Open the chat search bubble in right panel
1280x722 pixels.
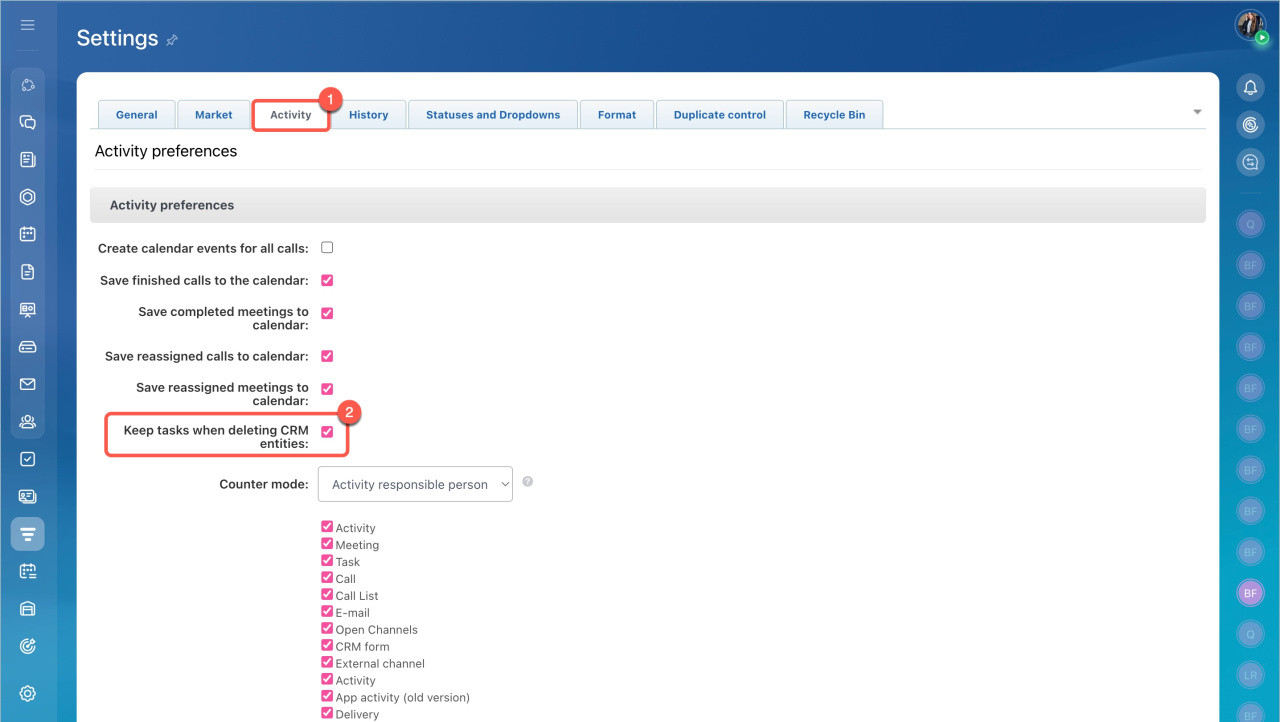(x=1250, y=162)
